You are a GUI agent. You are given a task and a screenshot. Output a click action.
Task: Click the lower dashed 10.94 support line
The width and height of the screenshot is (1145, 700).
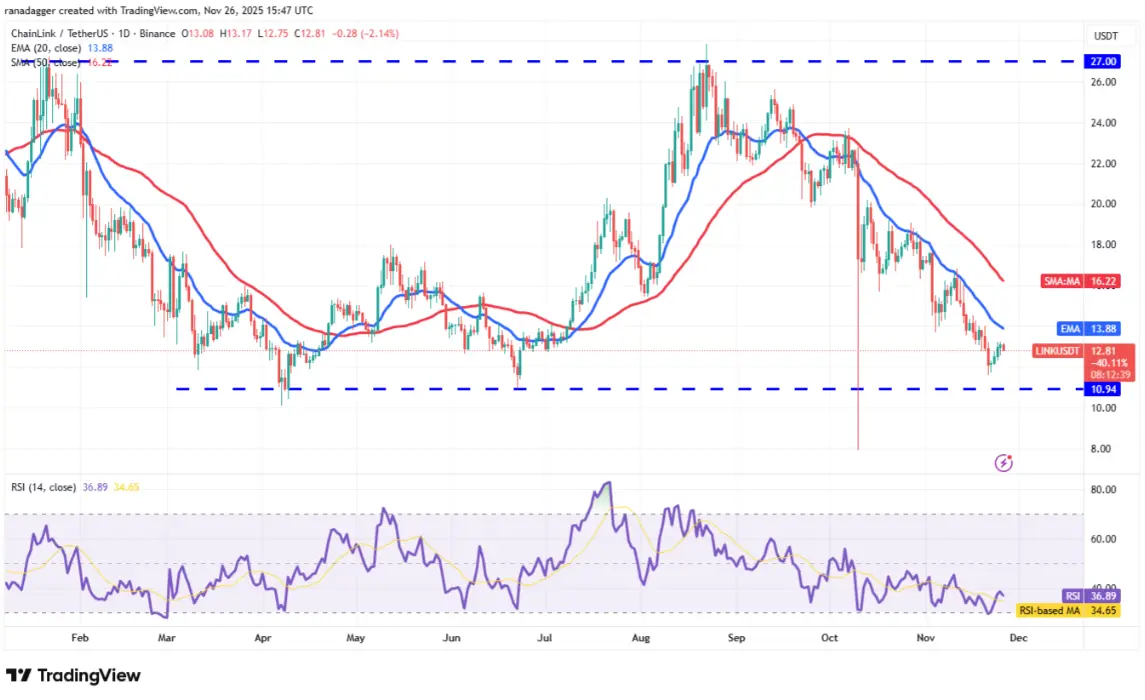click(x=628, y=389)
